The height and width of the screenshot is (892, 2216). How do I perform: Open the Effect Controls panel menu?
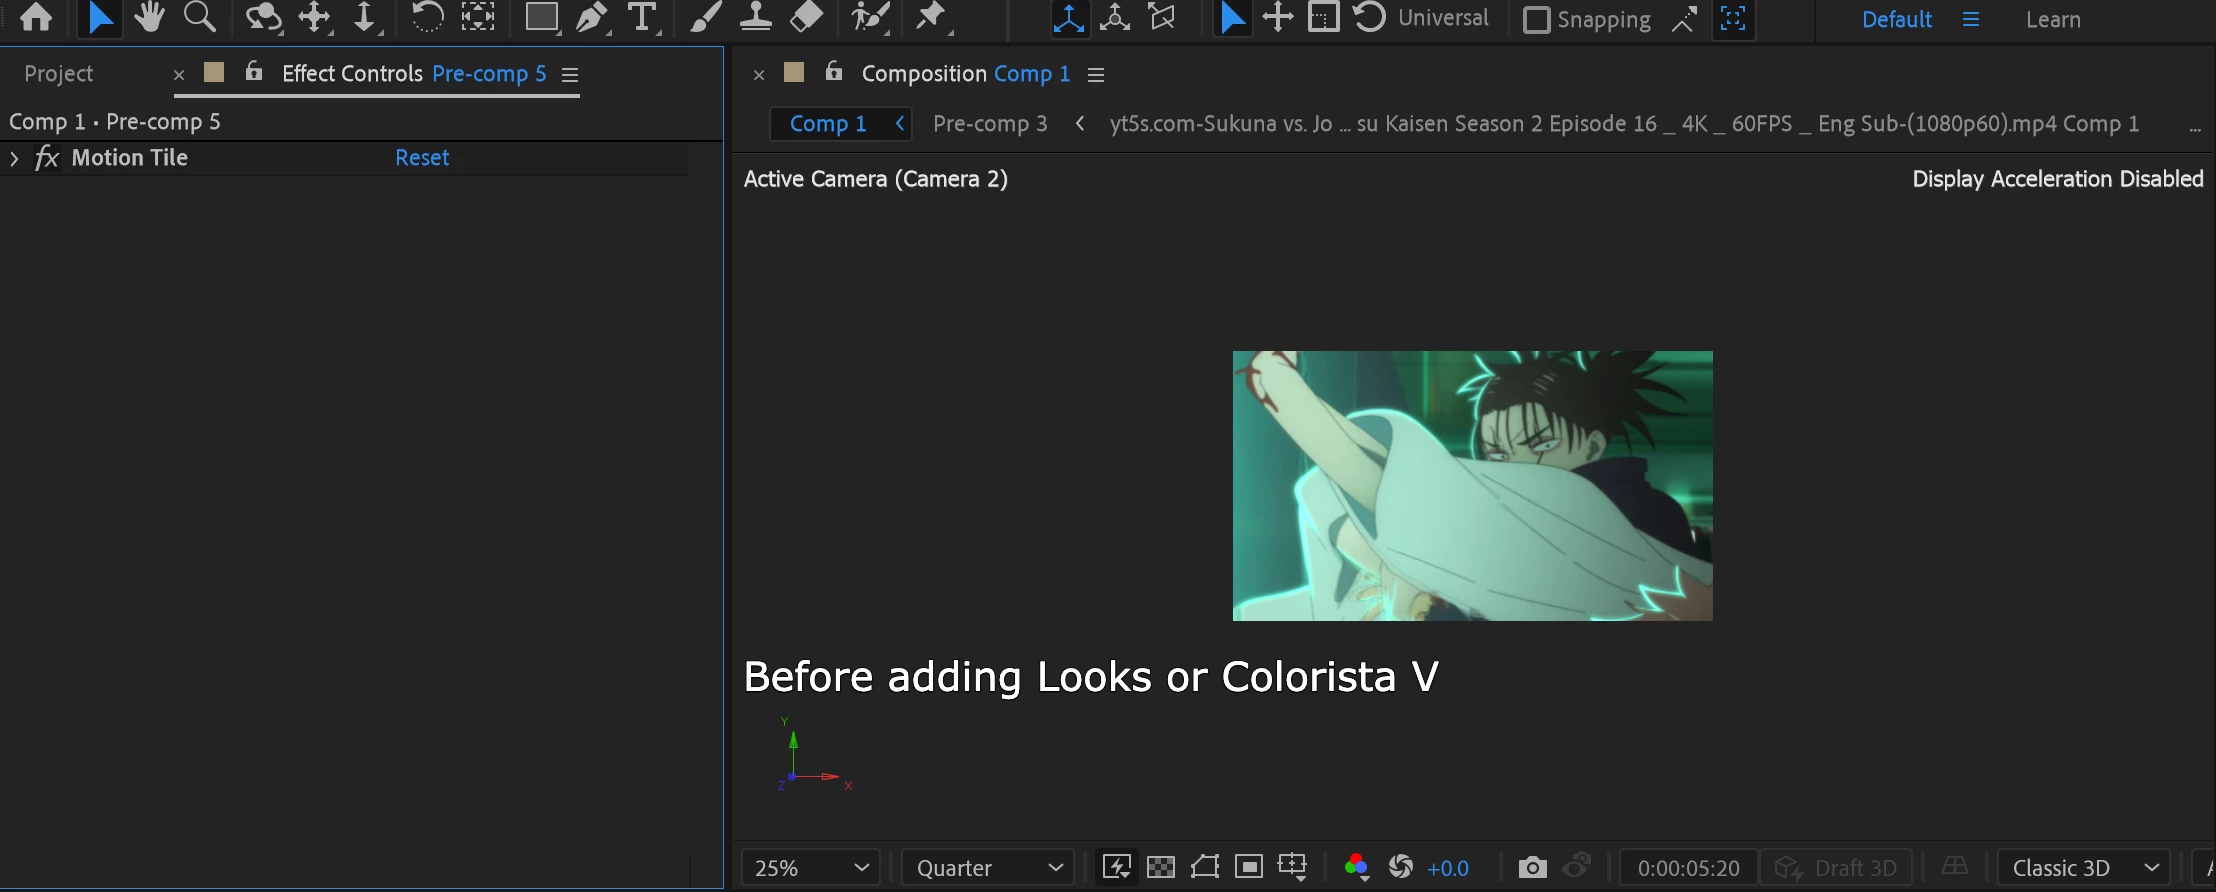[570, 75]
